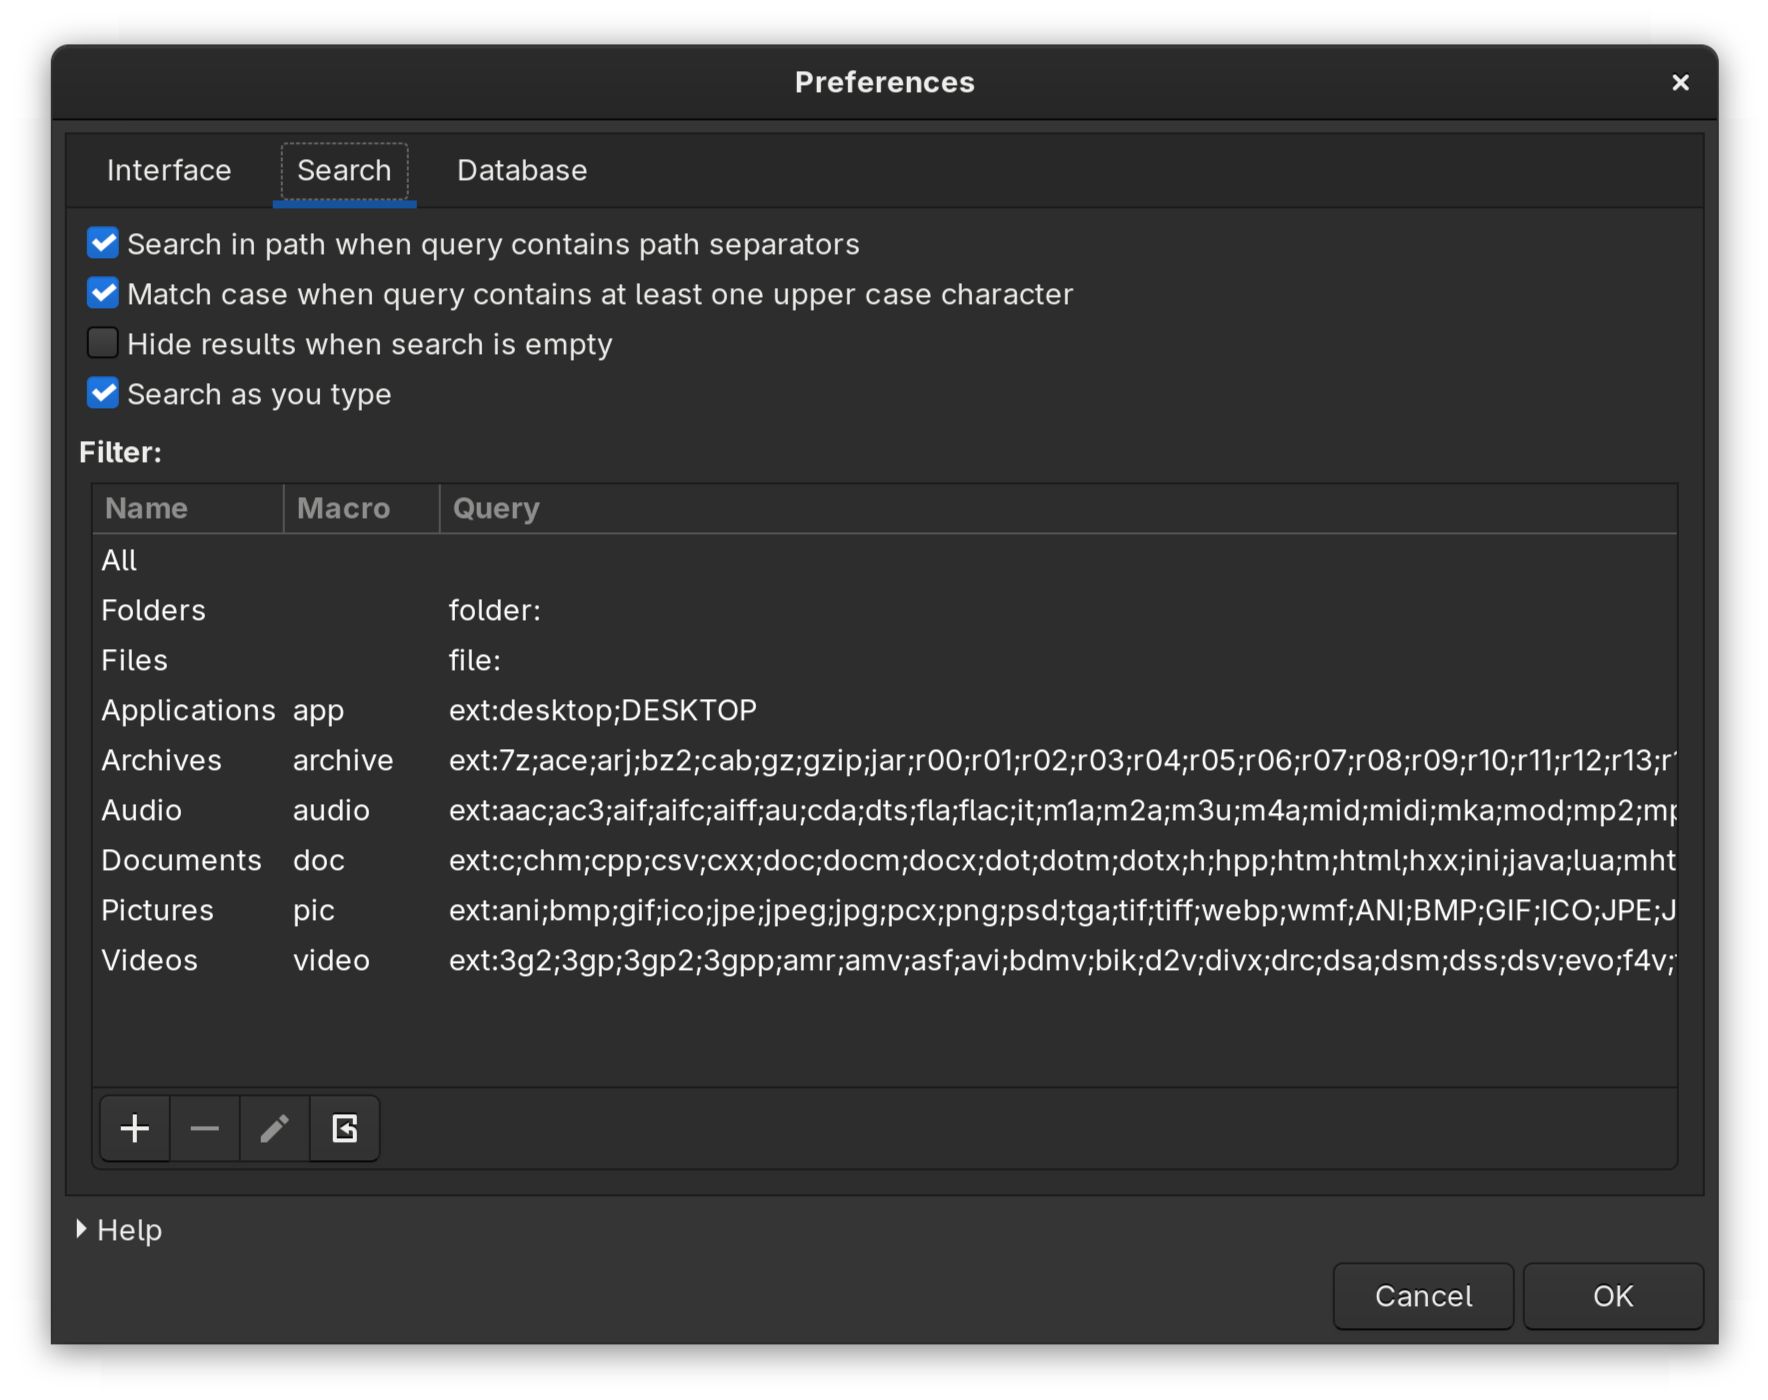
Task: Disable search in path for path separators
Action: tap(102, 242)
